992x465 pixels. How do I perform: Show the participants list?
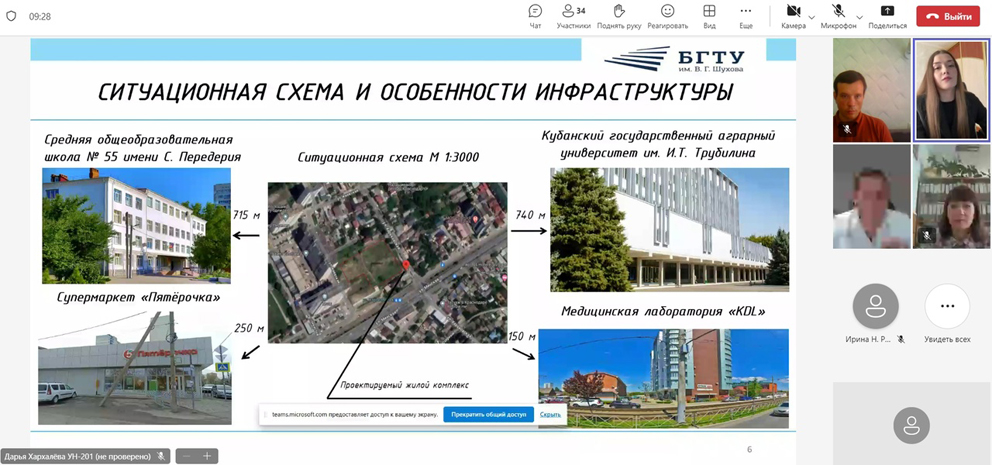pos(573,16)
